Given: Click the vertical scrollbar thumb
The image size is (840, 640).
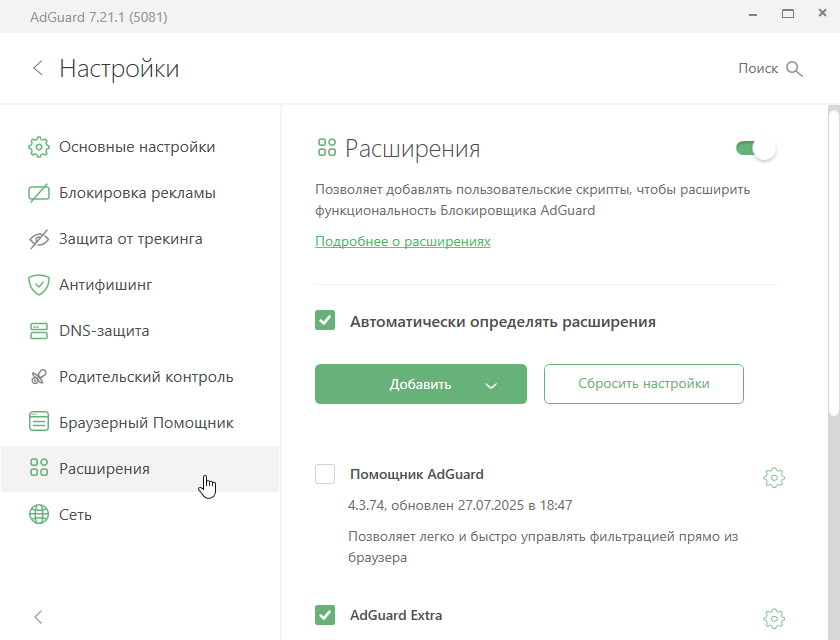Looking at the screenshot, I should pos(834,262).
